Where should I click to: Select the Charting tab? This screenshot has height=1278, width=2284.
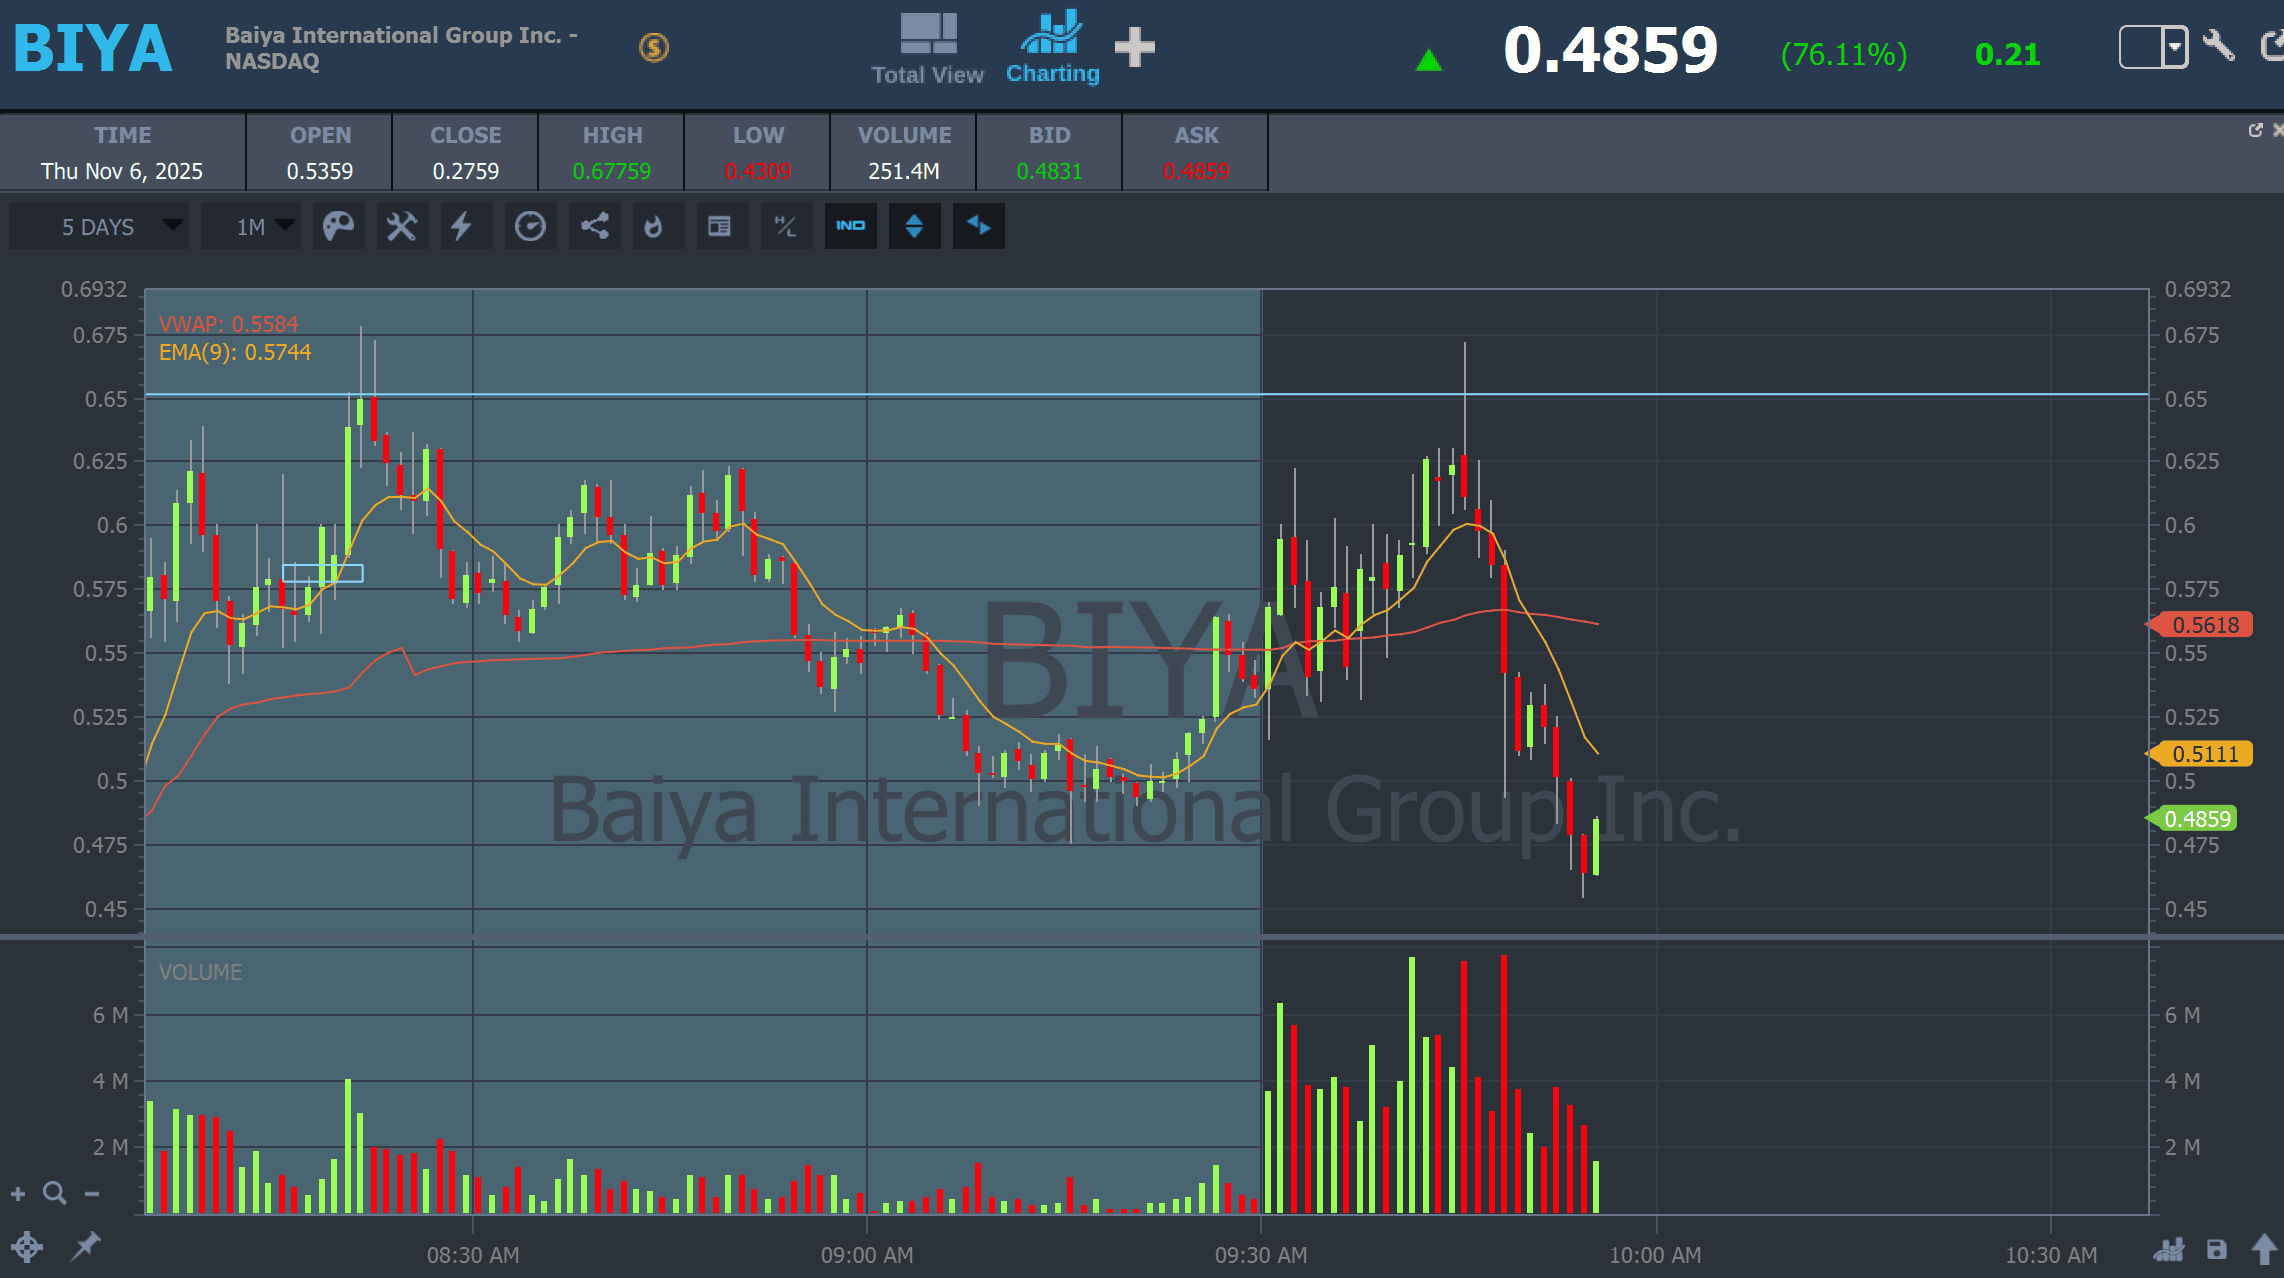tap(1052, 48)
